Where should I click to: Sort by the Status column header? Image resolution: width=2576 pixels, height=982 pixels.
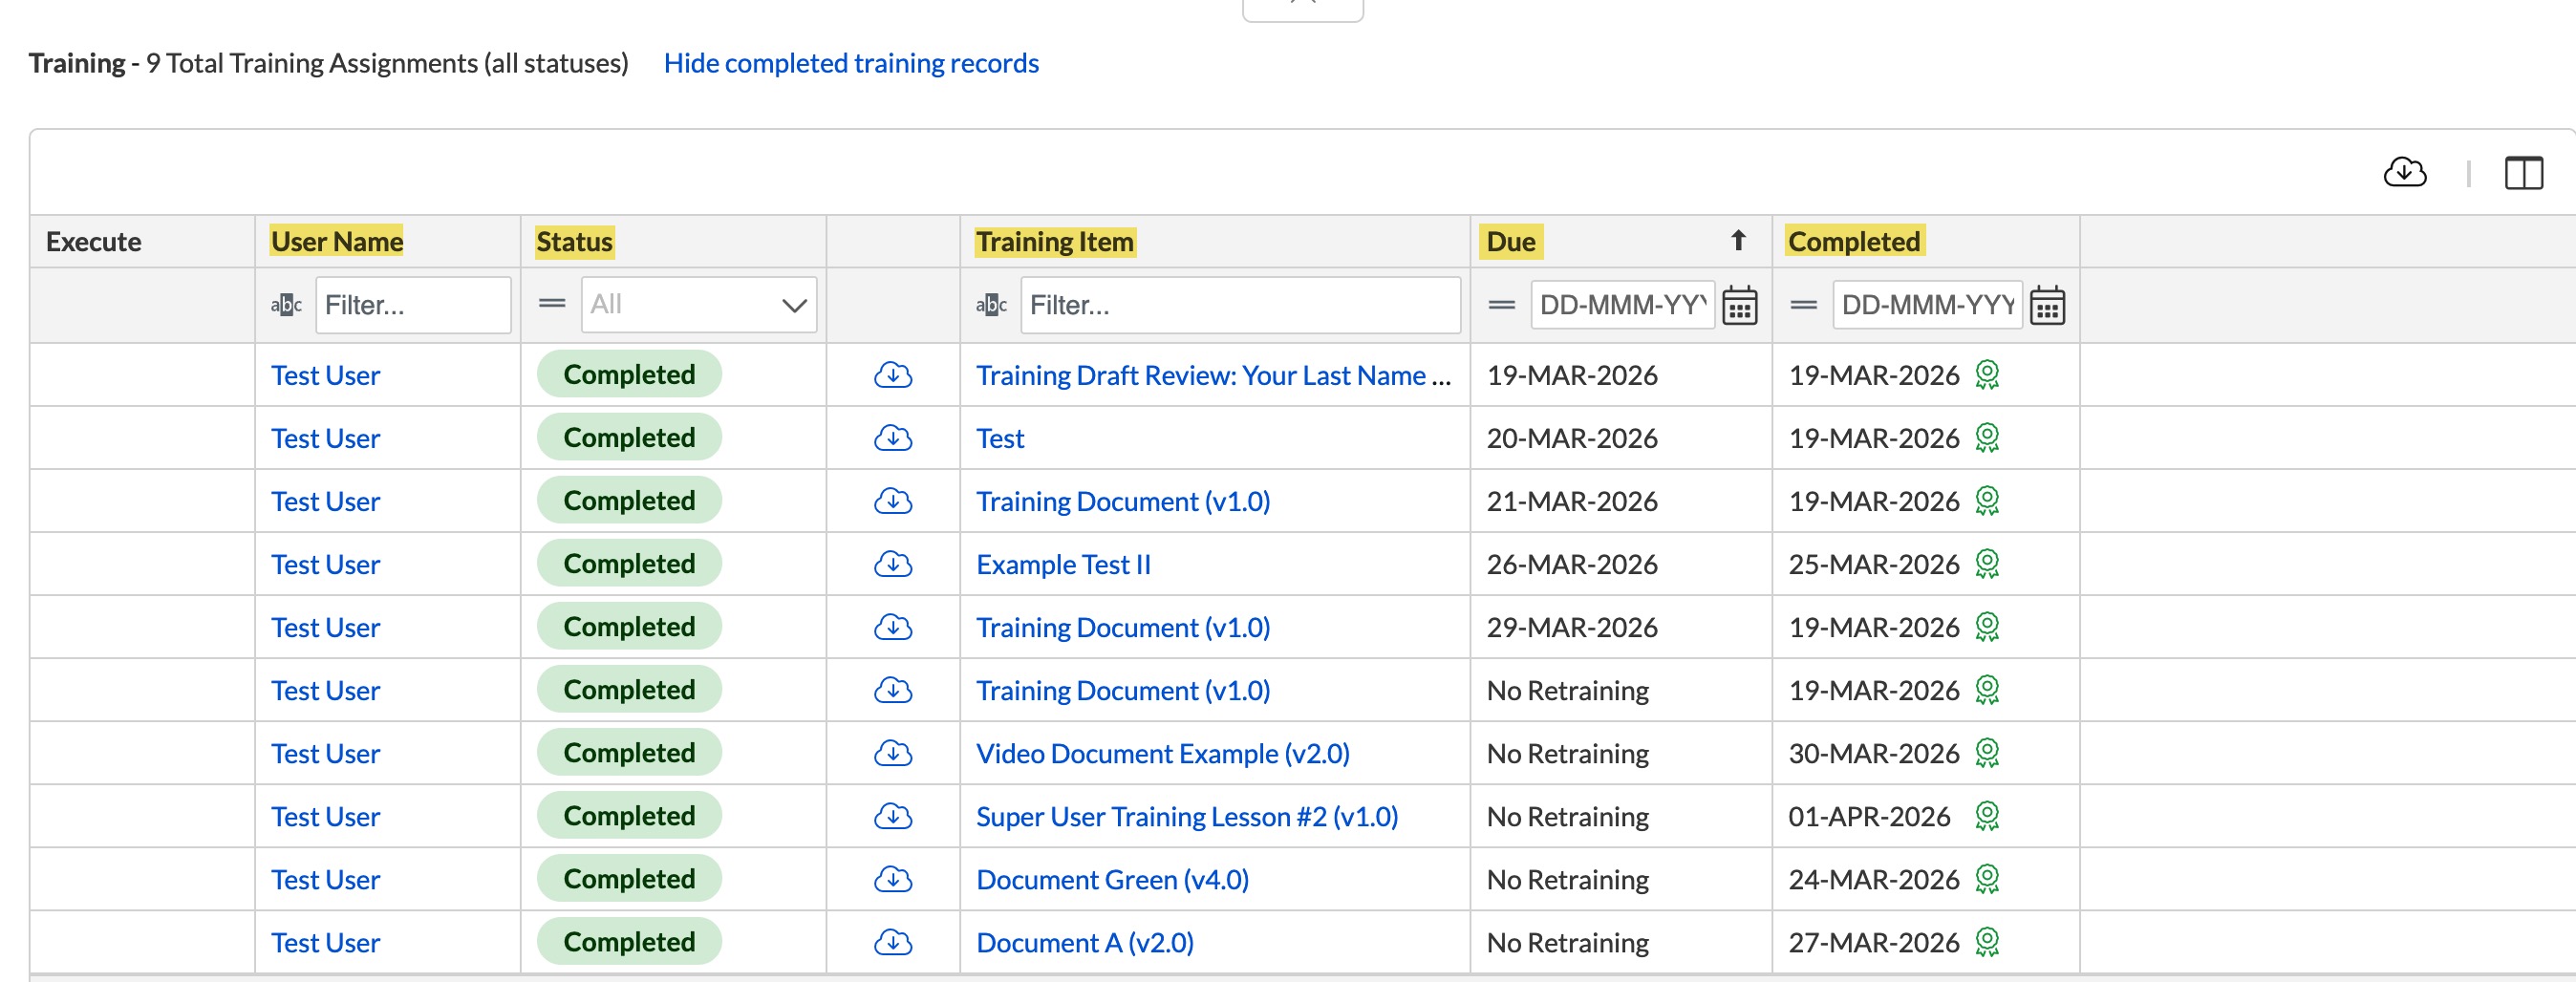574,241
